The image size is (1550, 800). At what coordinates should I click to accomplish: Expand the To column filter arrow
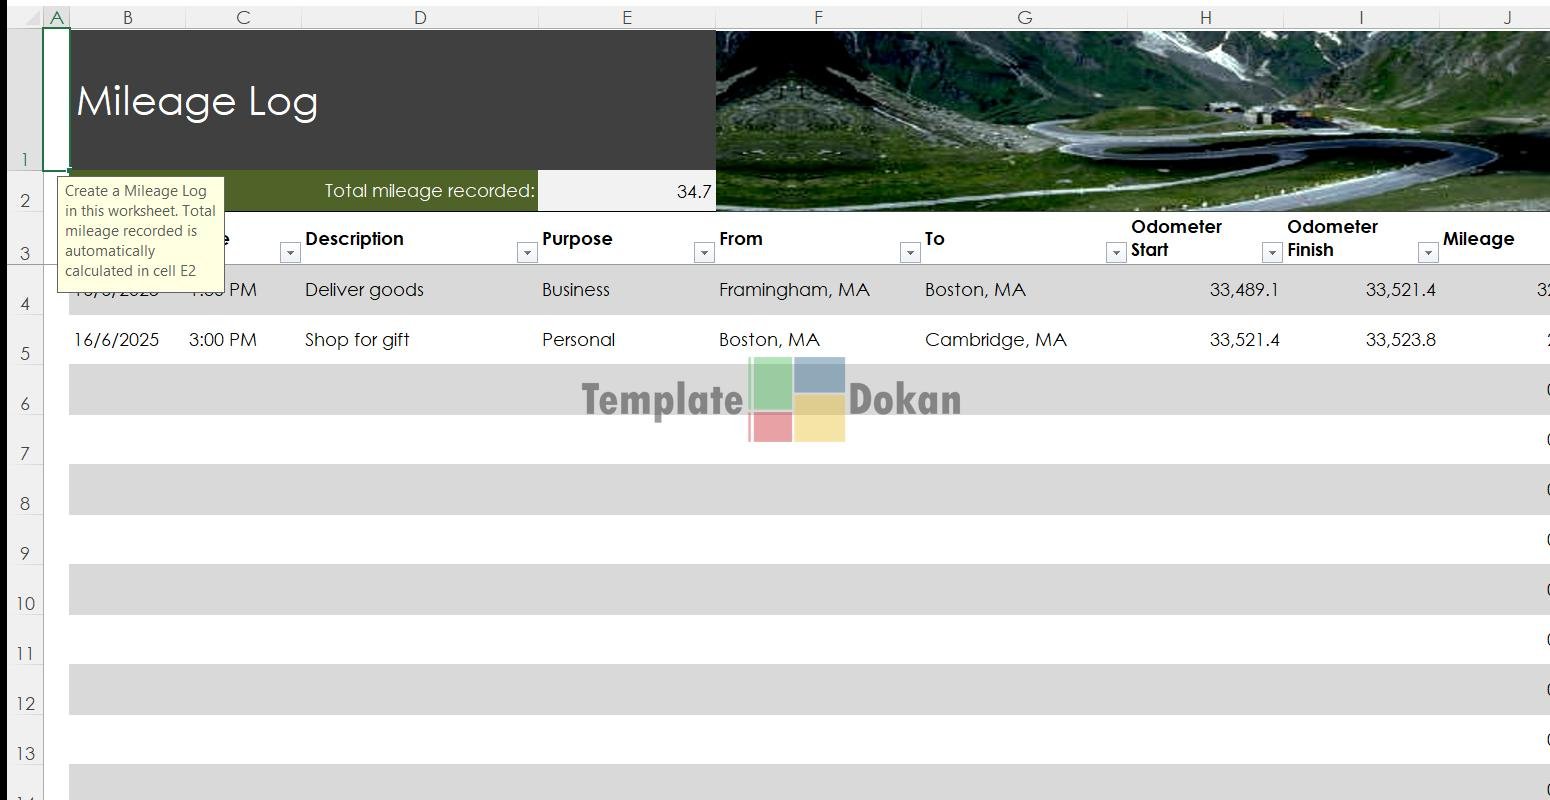pos(1115,253)
